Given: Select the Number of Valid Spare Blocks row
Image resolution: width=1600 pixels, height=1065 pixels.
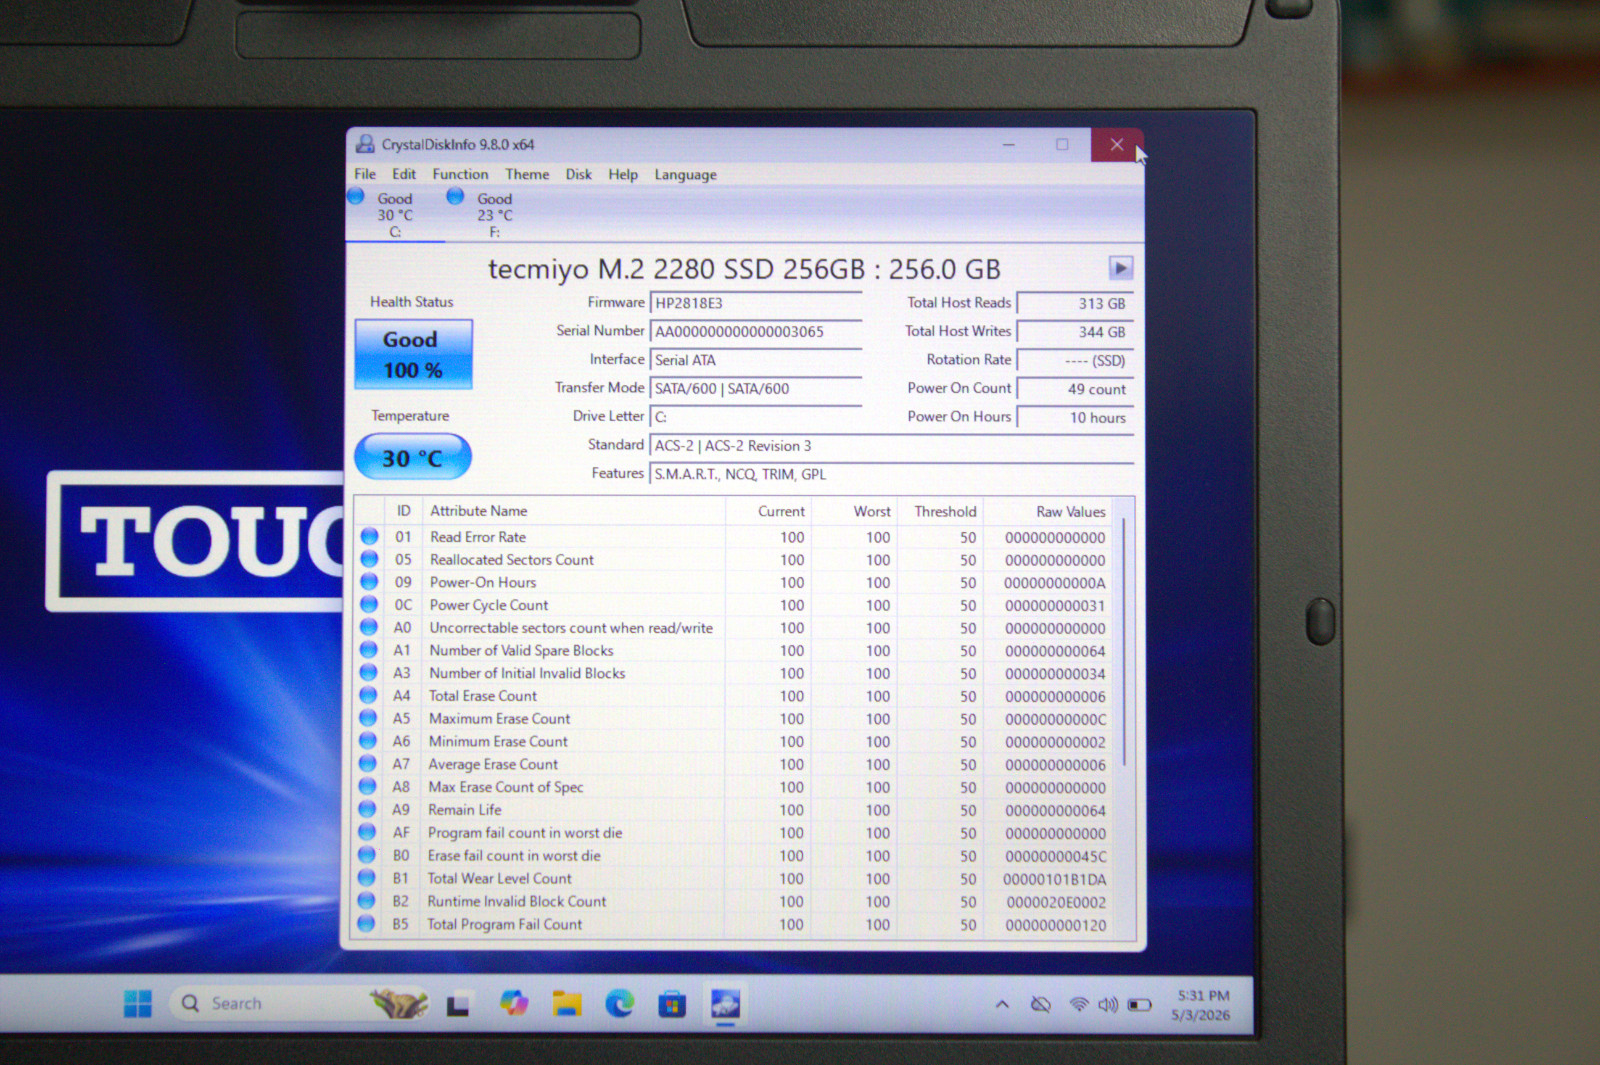Looking at the screenshot, I should pyautogui.click(x=735, y=651).
